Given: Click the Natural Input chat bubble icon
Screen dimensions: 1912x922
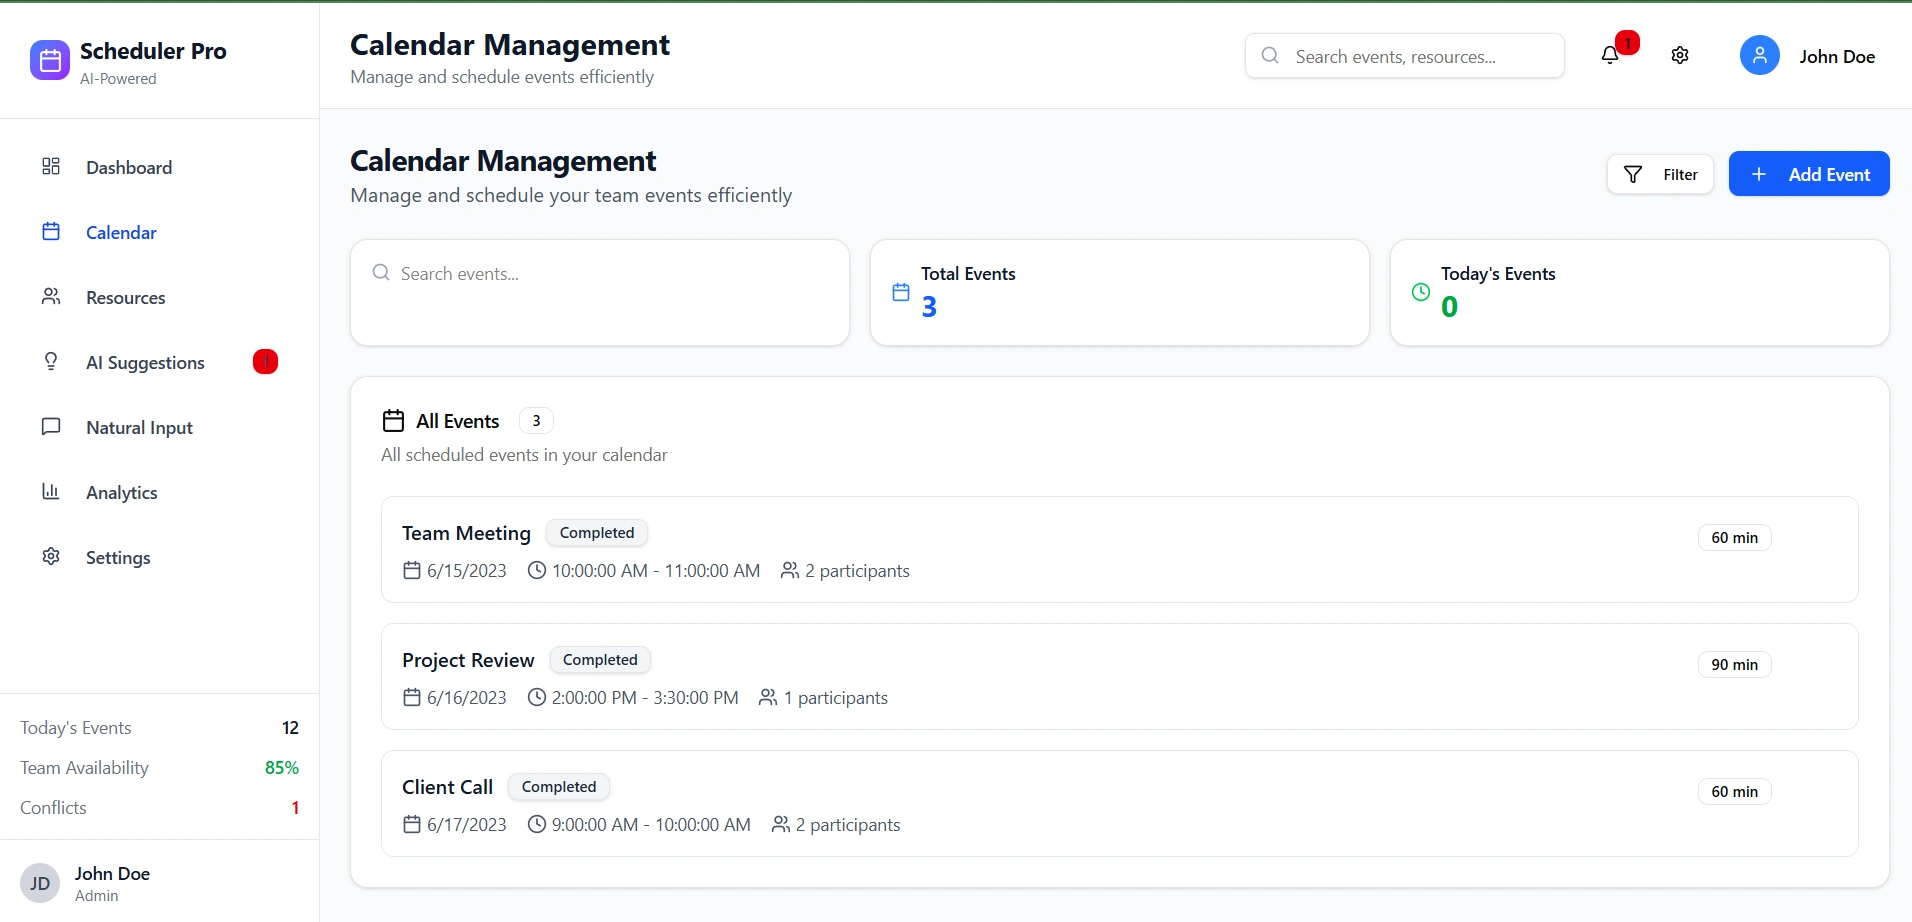Looking at the screenshot, I should tap(51, 426).
